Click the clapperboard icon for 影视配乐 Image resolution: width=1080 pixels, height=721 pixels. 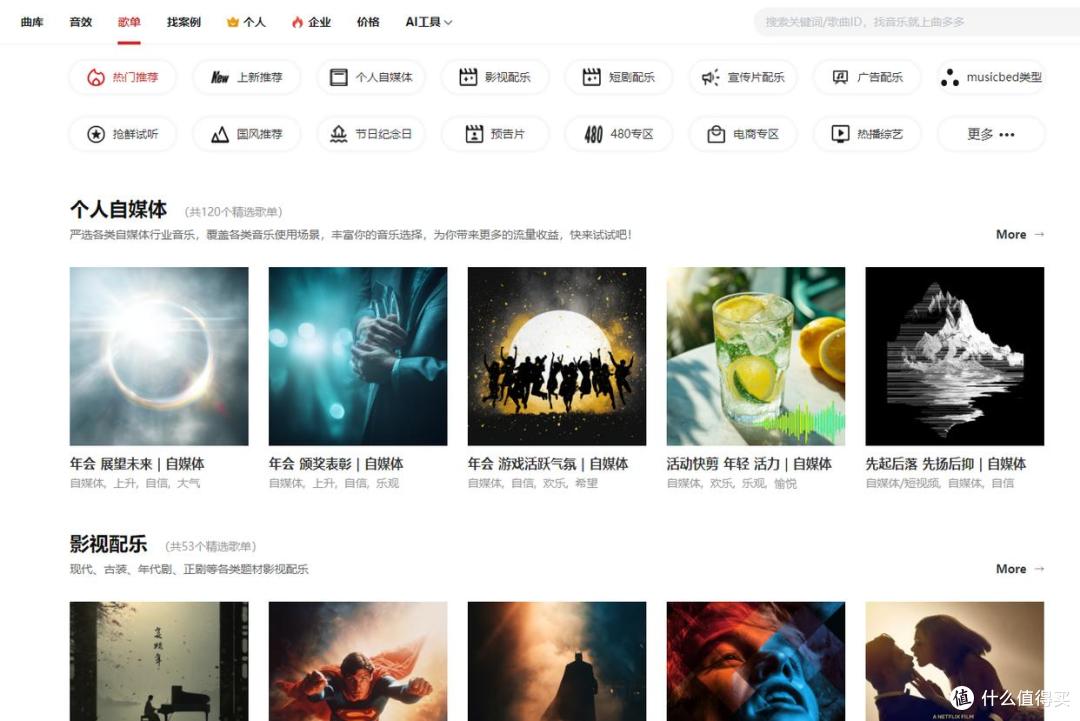468,77
